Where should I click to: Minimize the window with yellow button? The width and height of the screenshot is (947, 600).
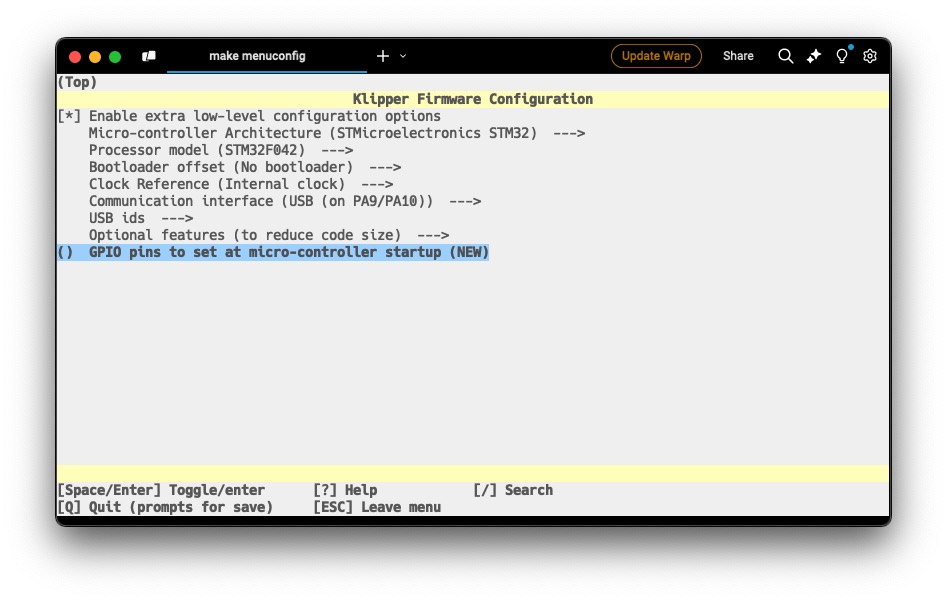pyautogui.click(x=95, y=57)
